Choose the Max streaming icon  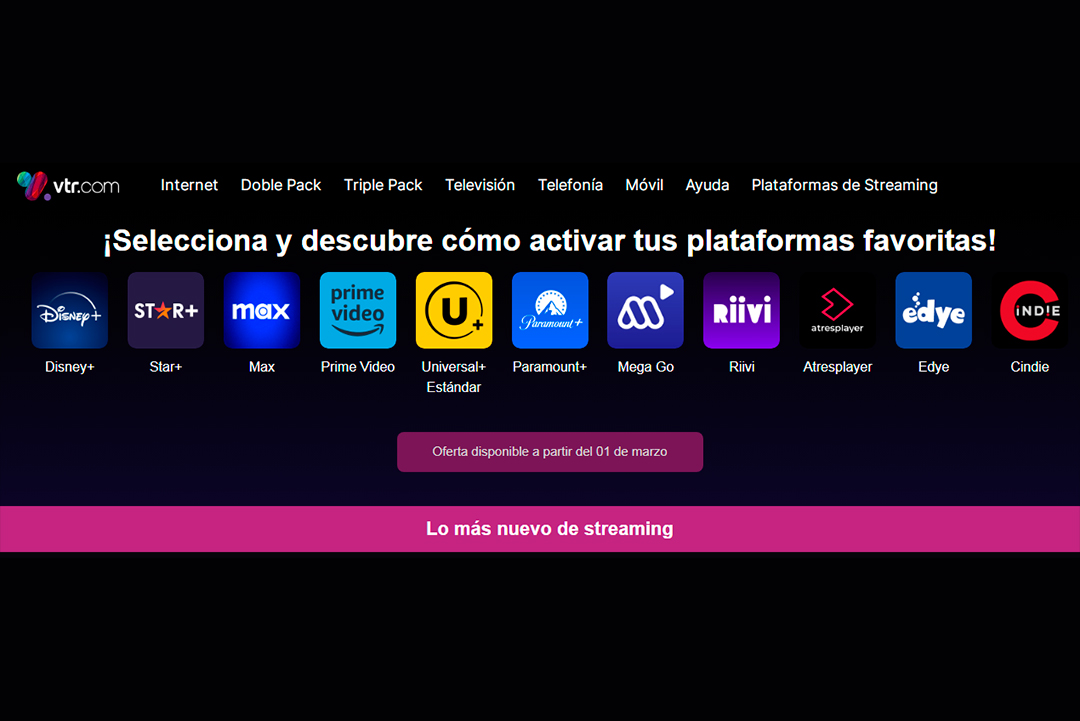262,310
